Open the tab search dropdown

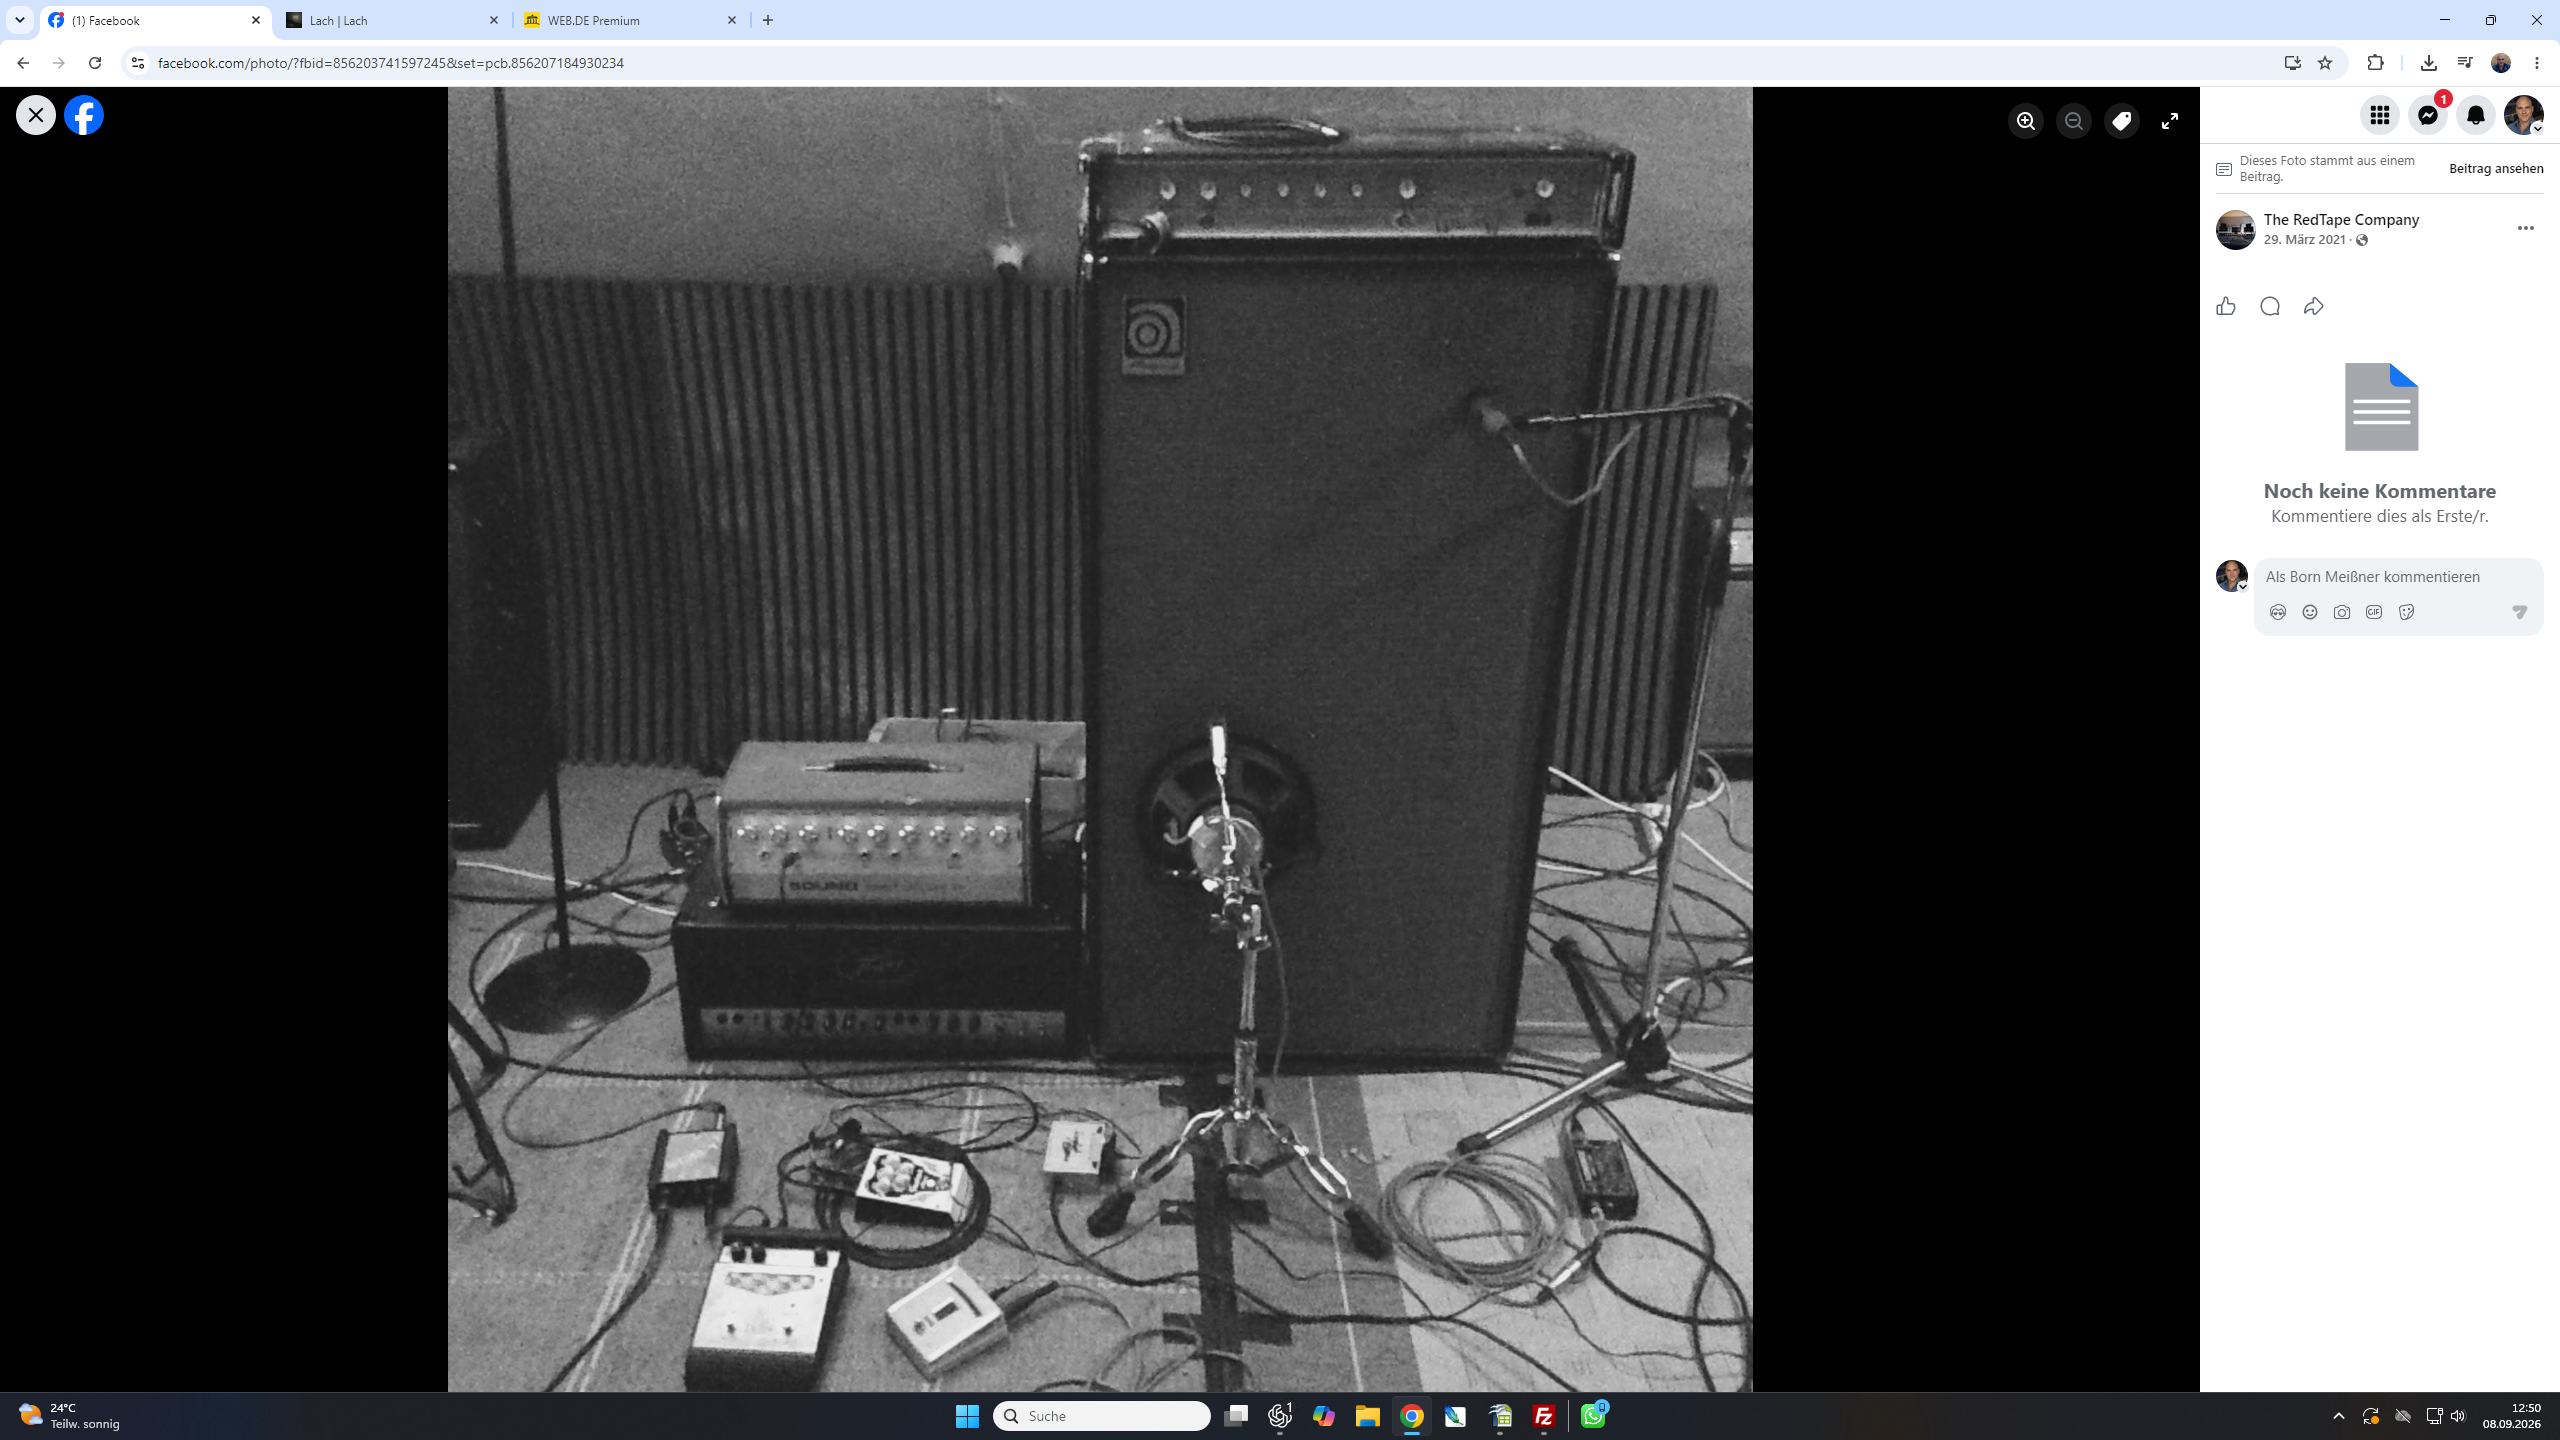[x=20, y=20]
